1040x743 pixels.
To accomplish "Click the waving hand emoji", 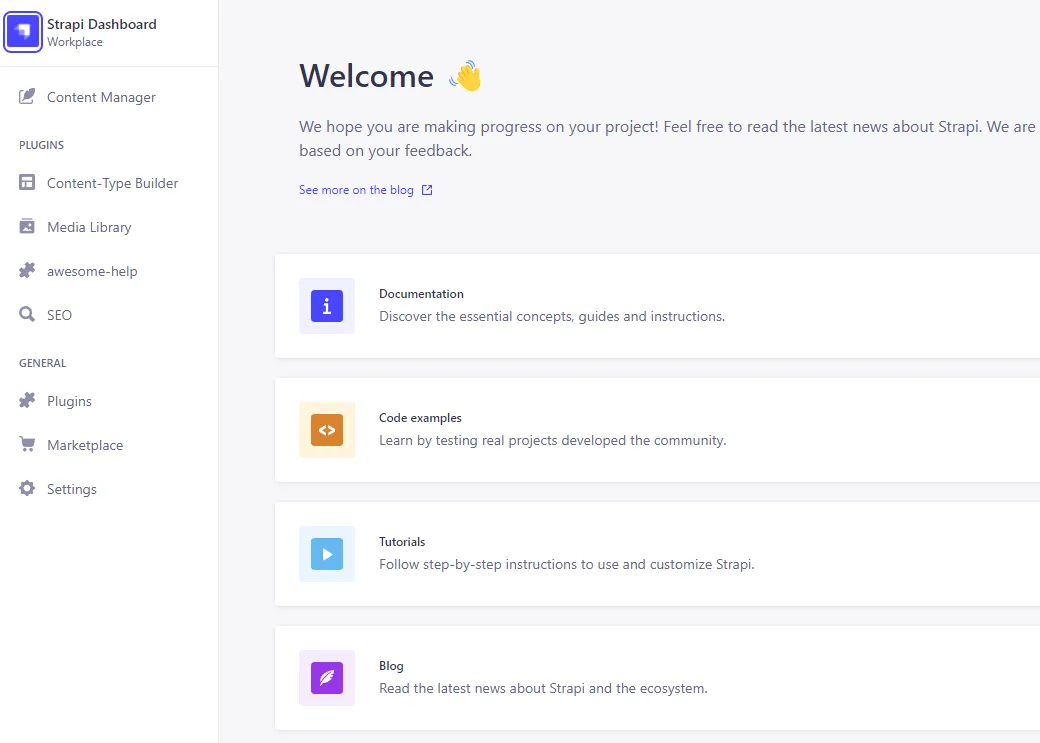I will click(x=466, y=76).
